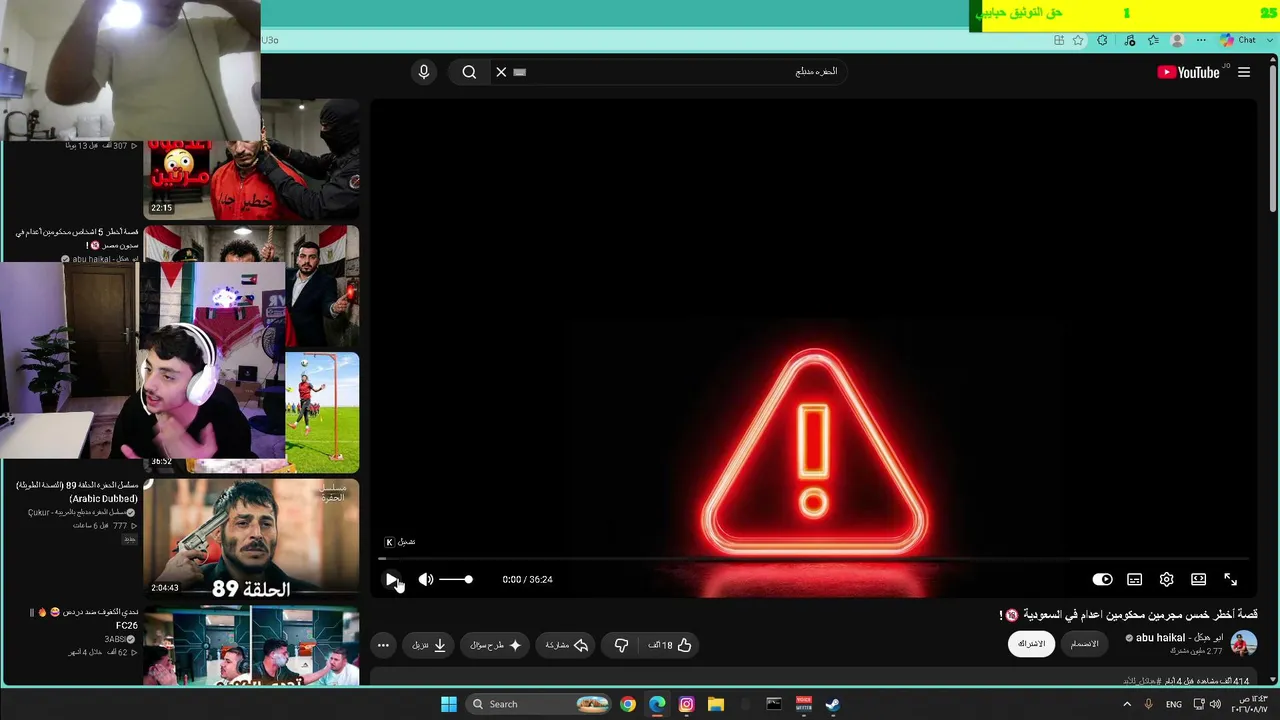Open Steam from taskbar
Screen dimensions: 1280x720
[x=832, y=704]
